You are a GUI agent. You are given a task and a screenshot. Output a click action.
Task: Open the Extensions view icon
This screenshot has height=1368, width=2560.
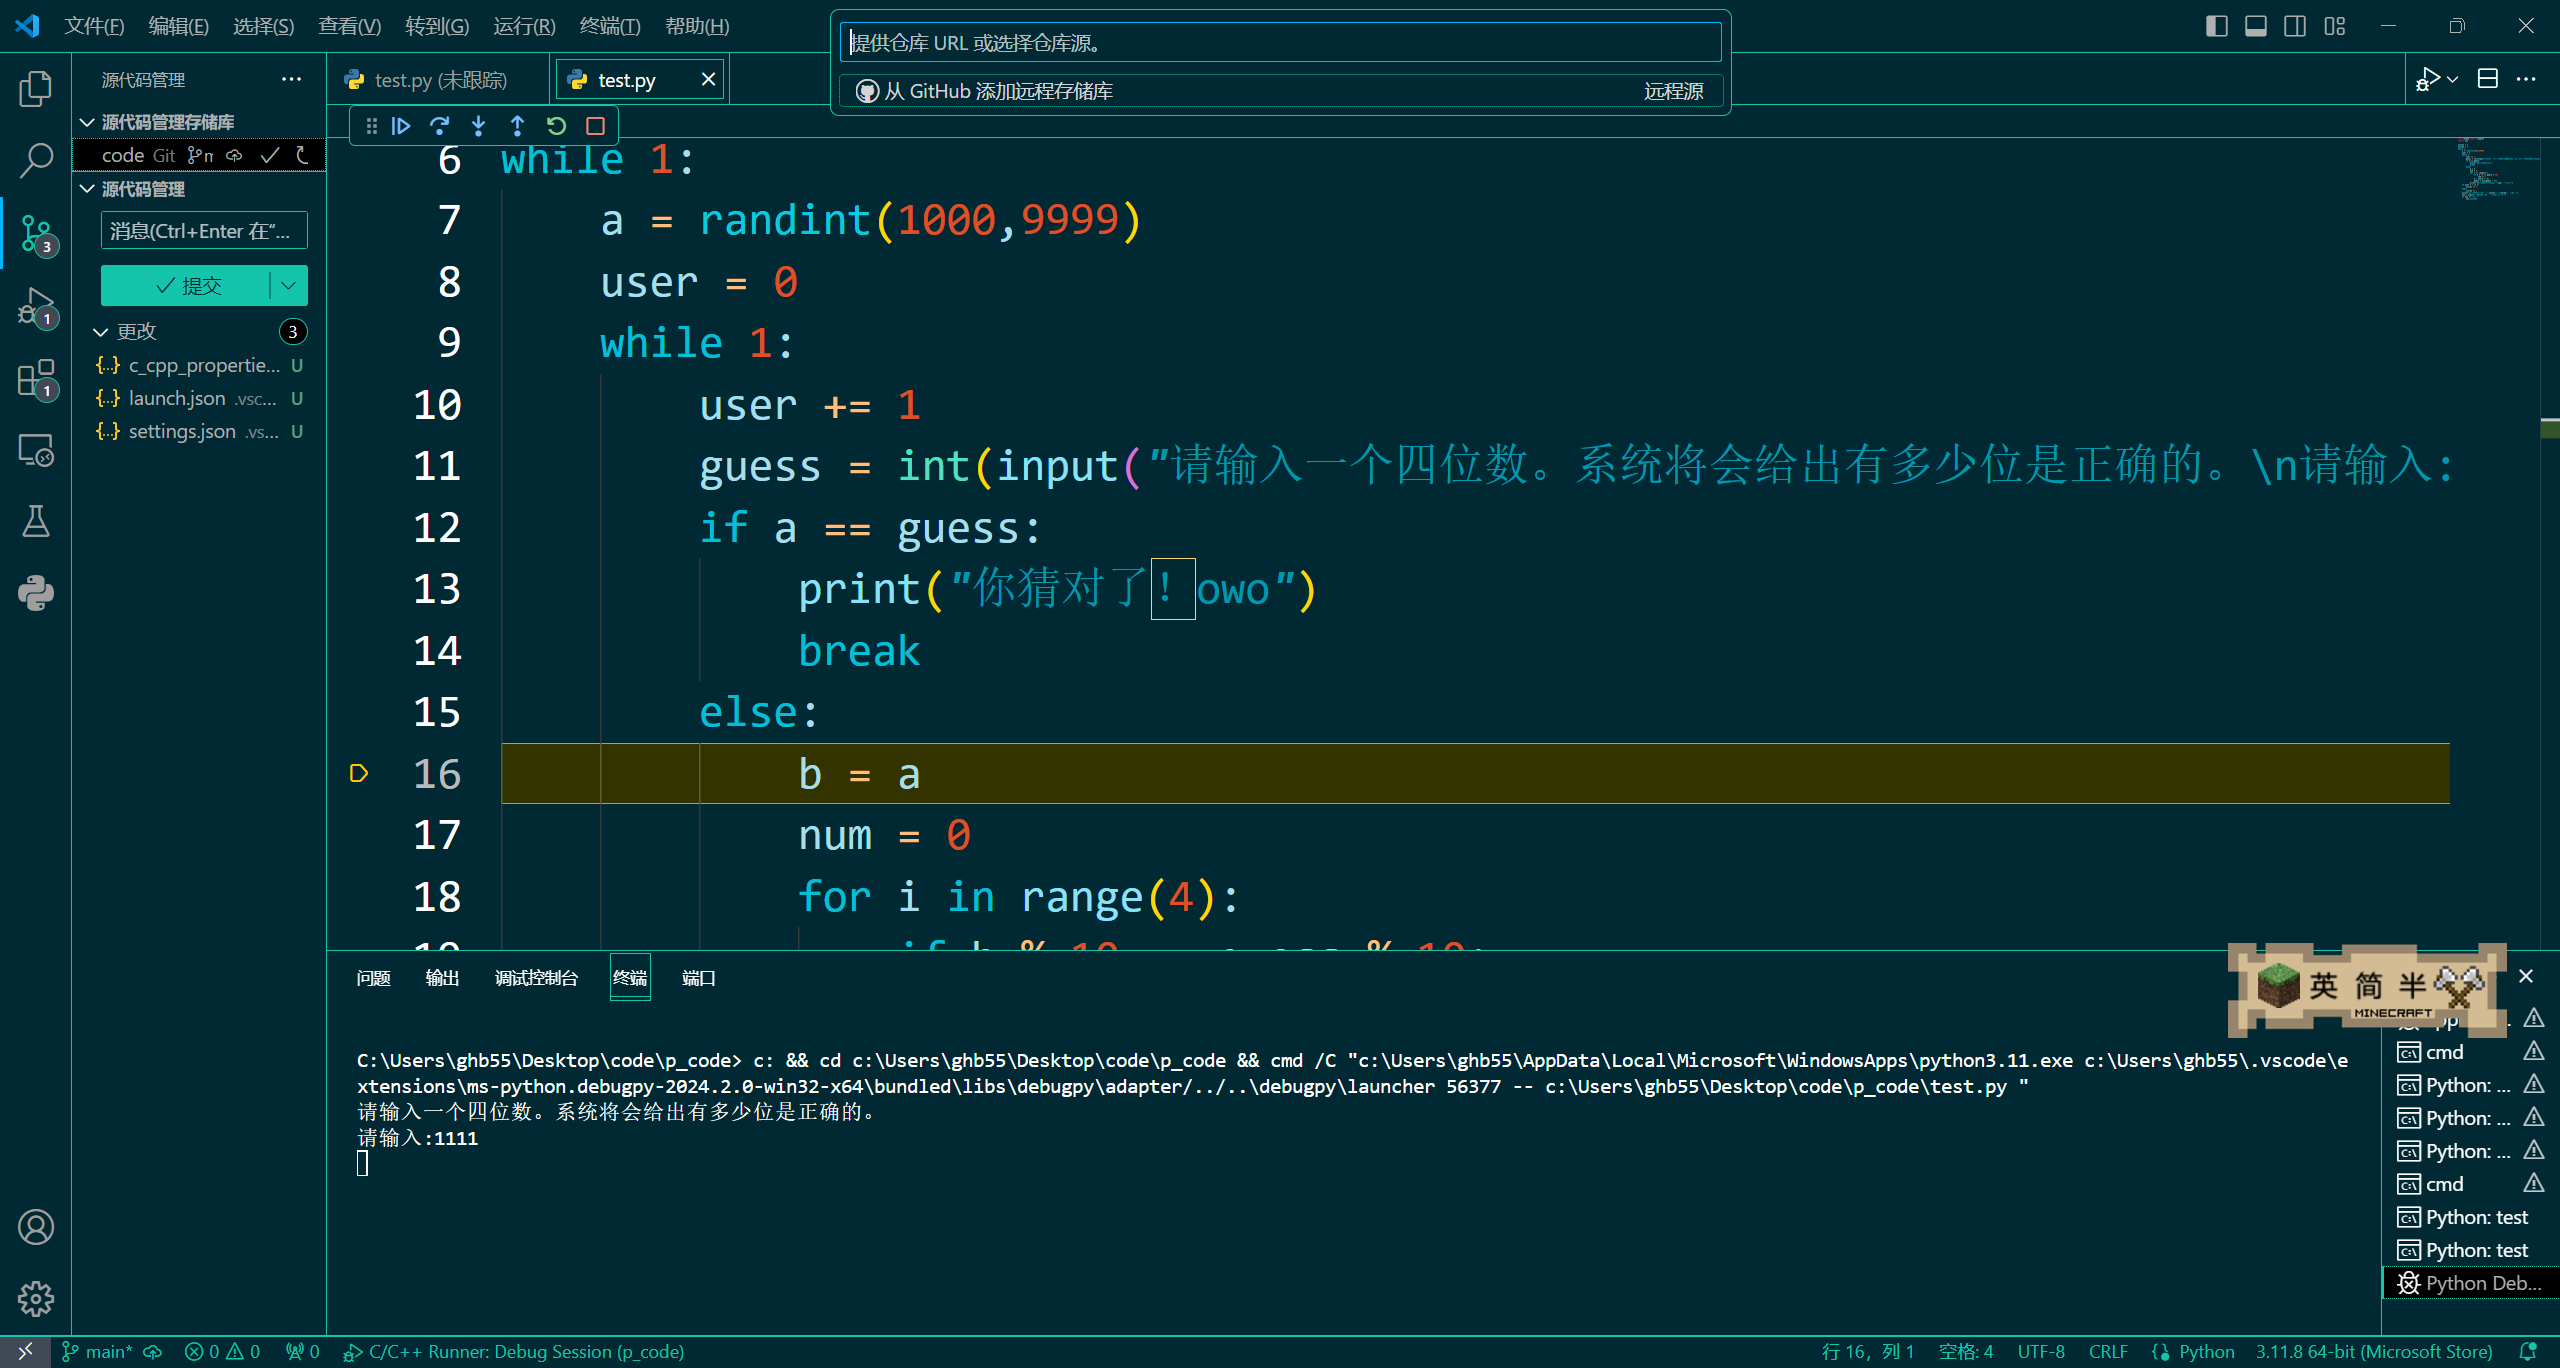[36, 379]
